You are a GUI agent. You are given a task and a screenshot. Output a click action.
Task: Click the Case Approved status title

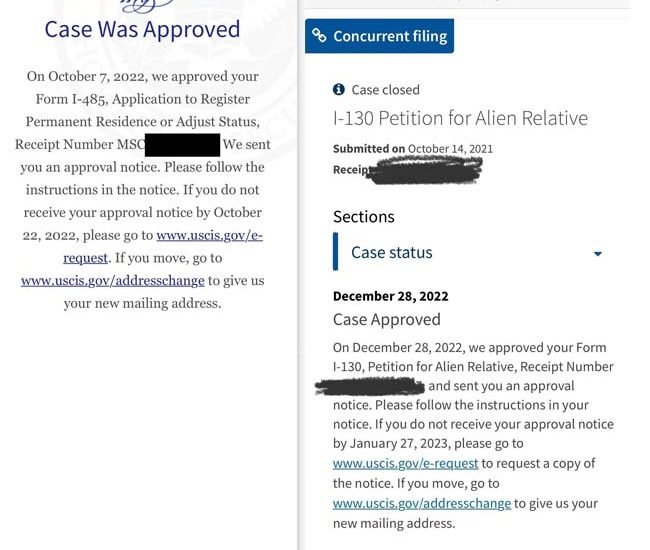point(386,320)
